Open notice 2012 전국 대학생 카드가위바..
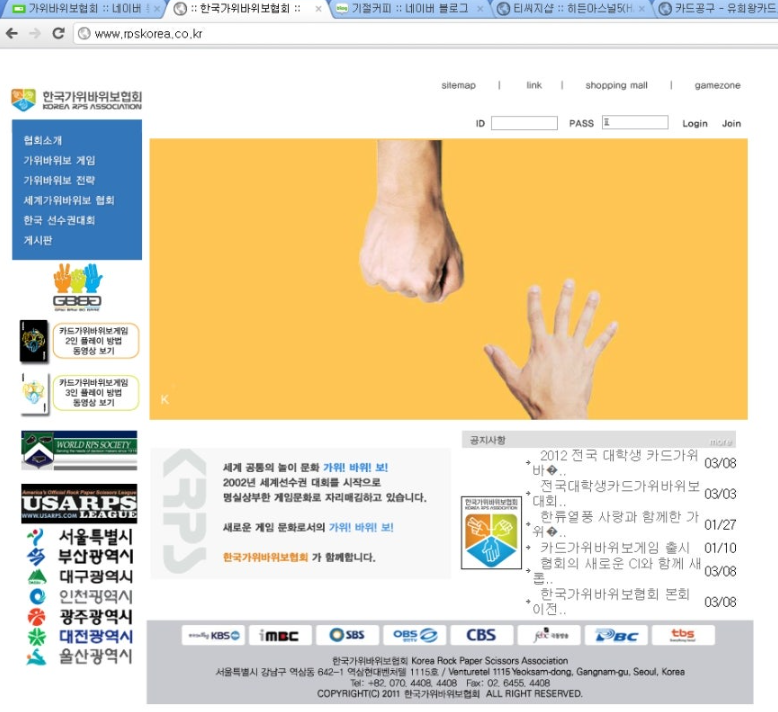The image size is (778, 712). (x=615, y=462)
